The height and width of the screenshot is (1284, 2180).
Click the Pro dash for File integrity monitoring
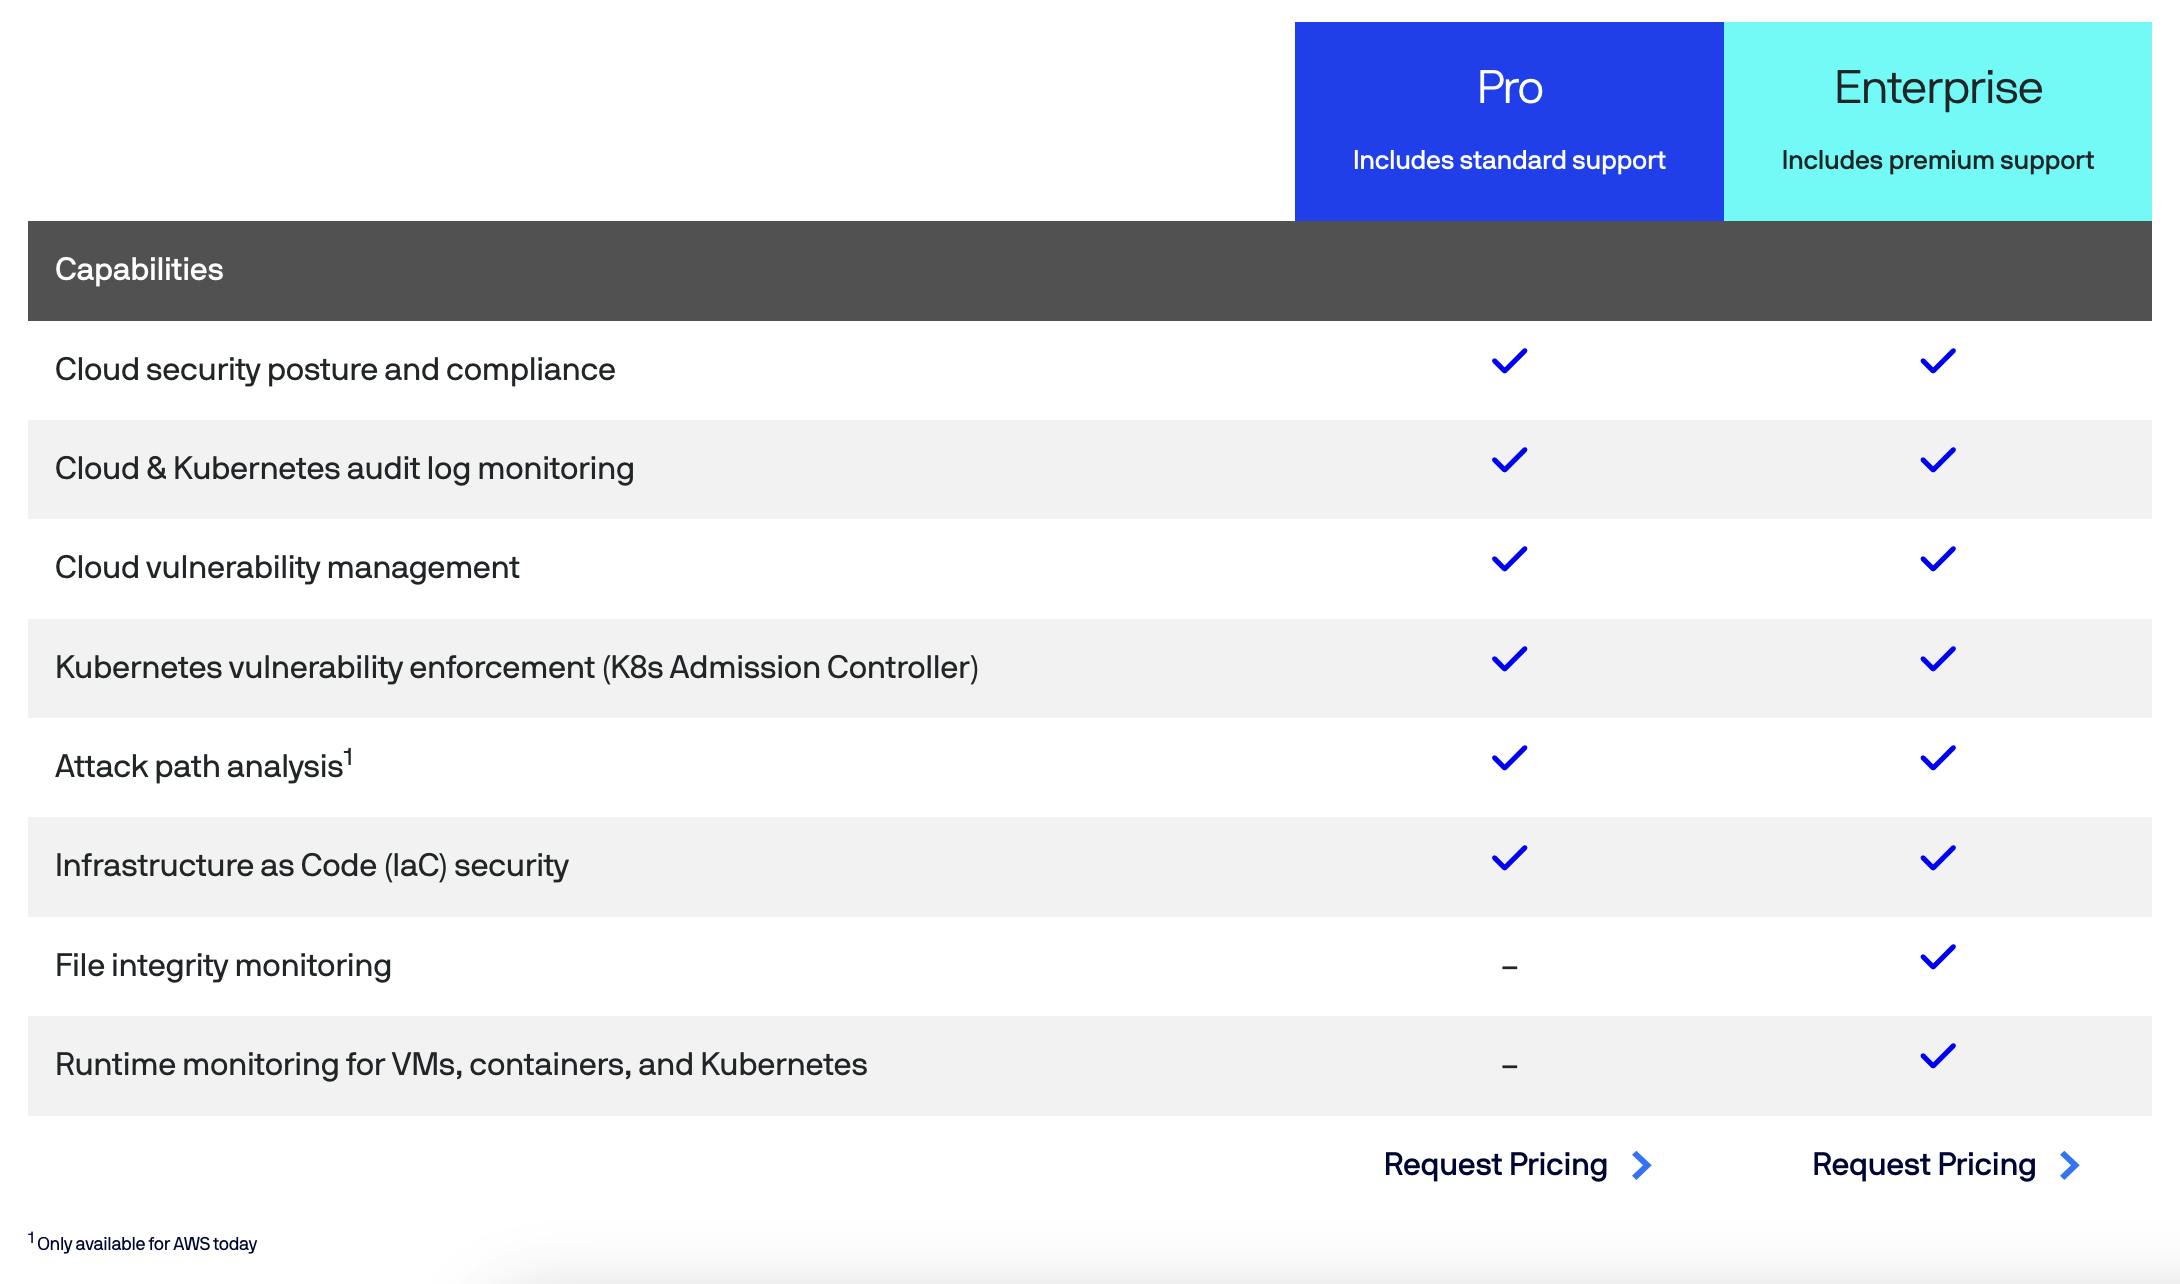pyautogui.click(x=1509, y=967)
